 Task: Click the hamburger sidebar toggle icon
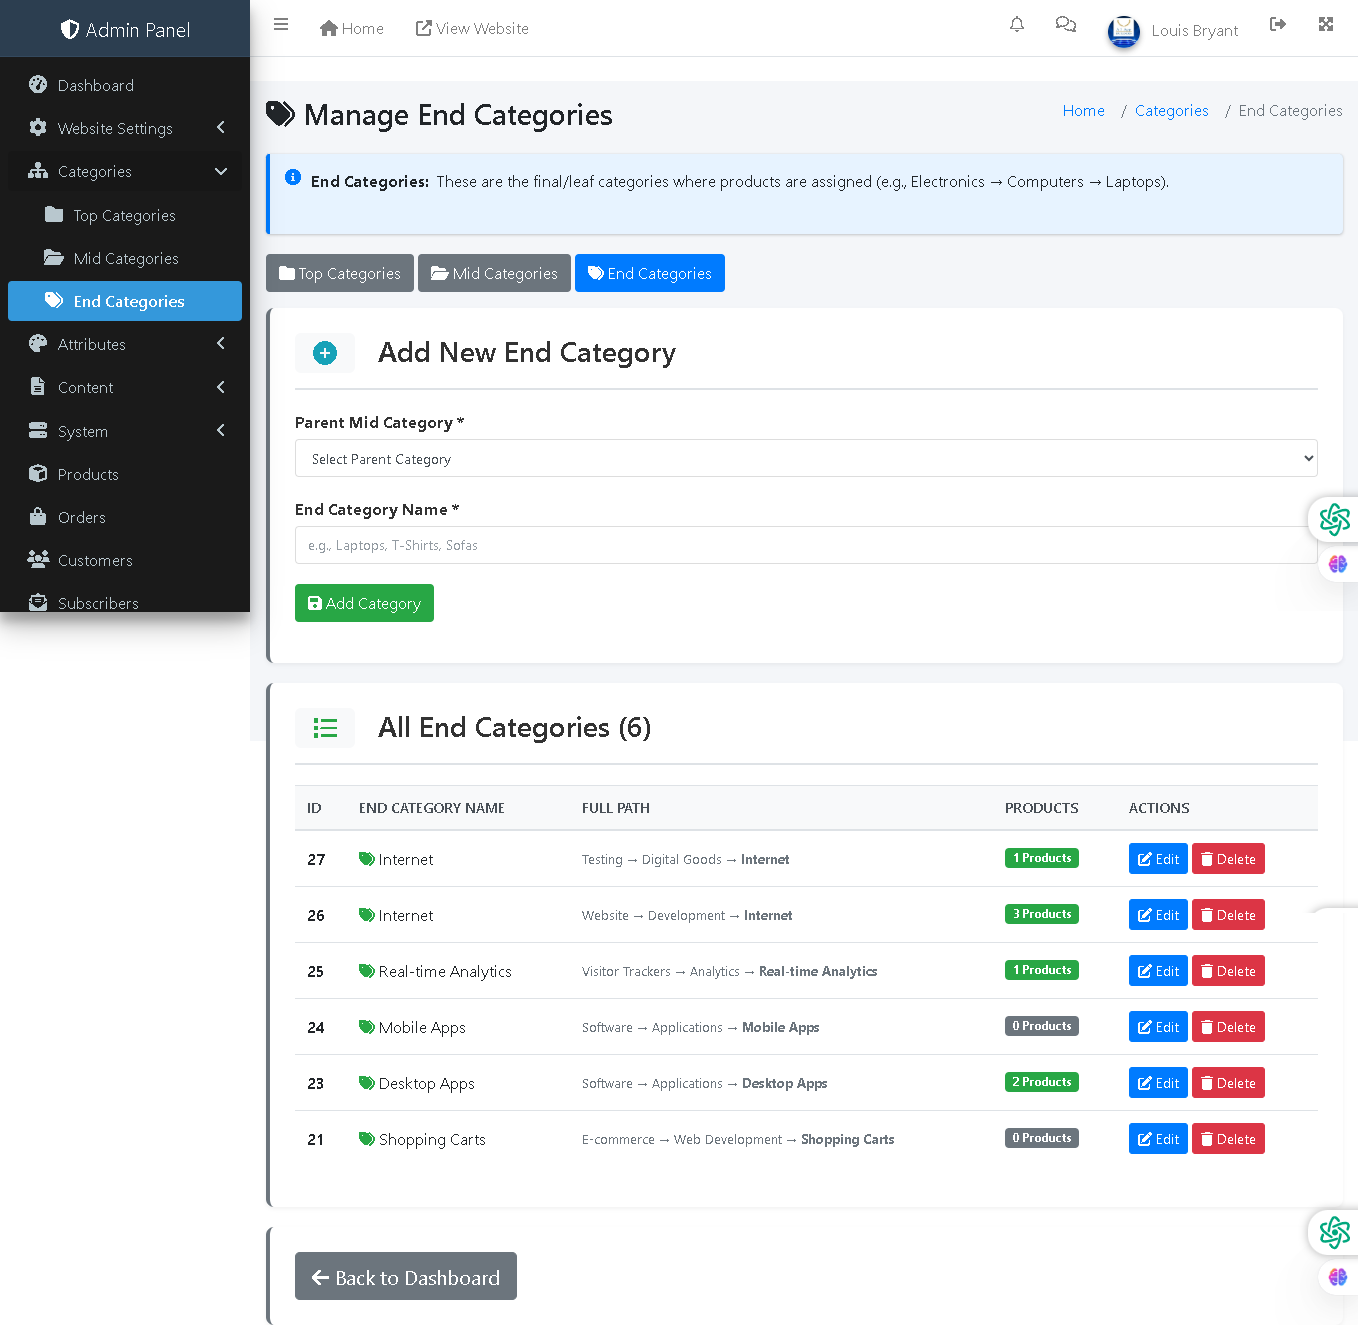281,25
